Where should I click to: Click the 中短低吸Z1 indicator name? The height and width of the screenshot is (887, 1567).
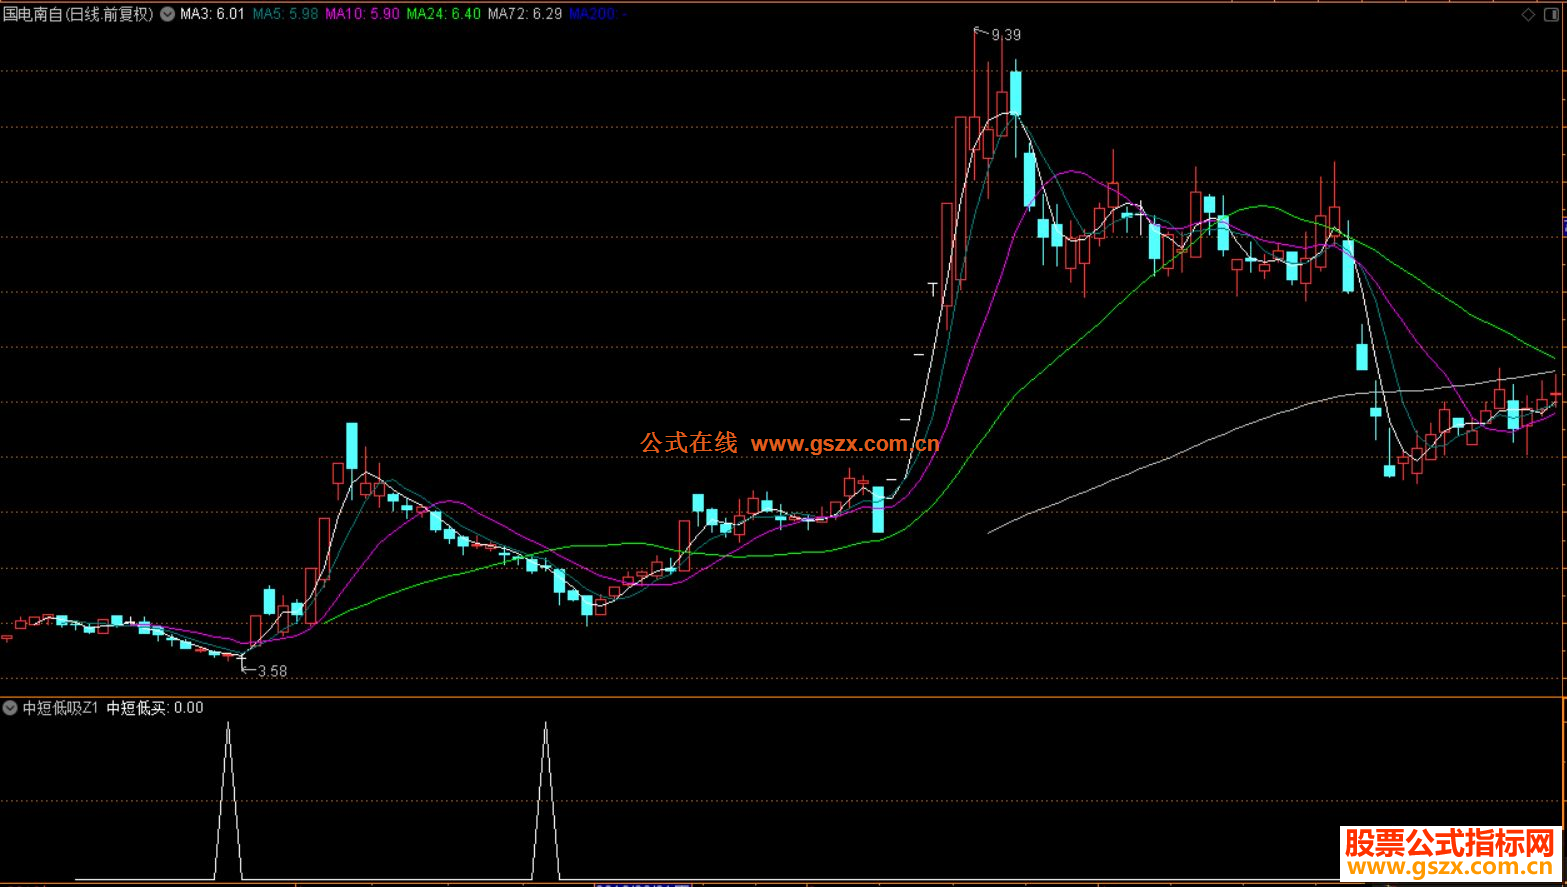pos(60,708)
